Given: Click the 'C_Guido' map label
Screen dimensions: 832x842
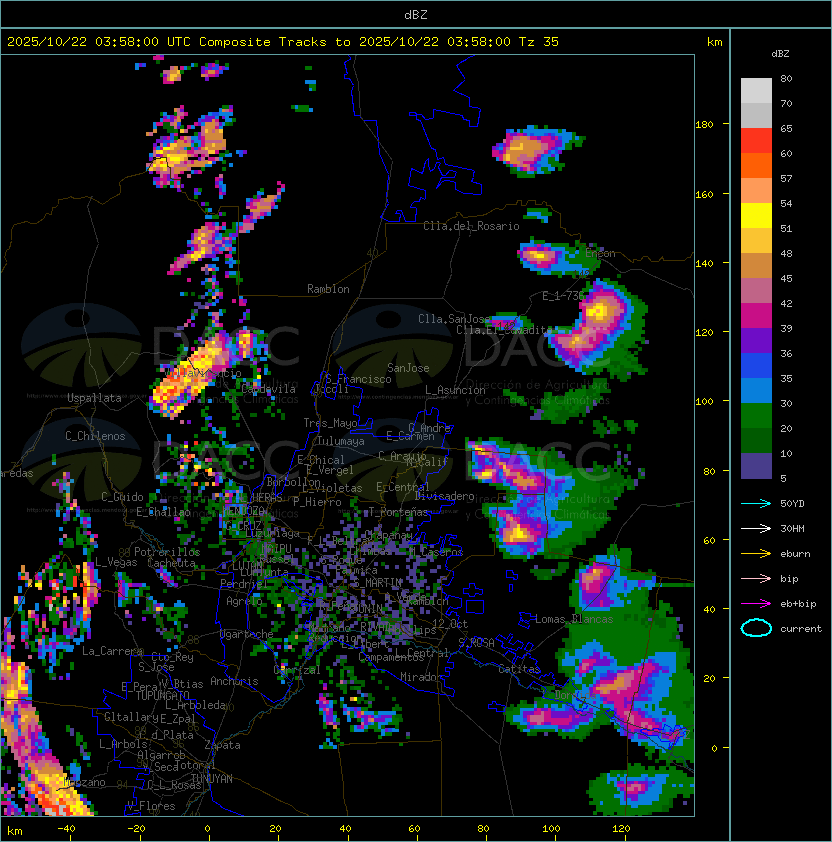Looking at the screenshot, I should pos(122,497).
